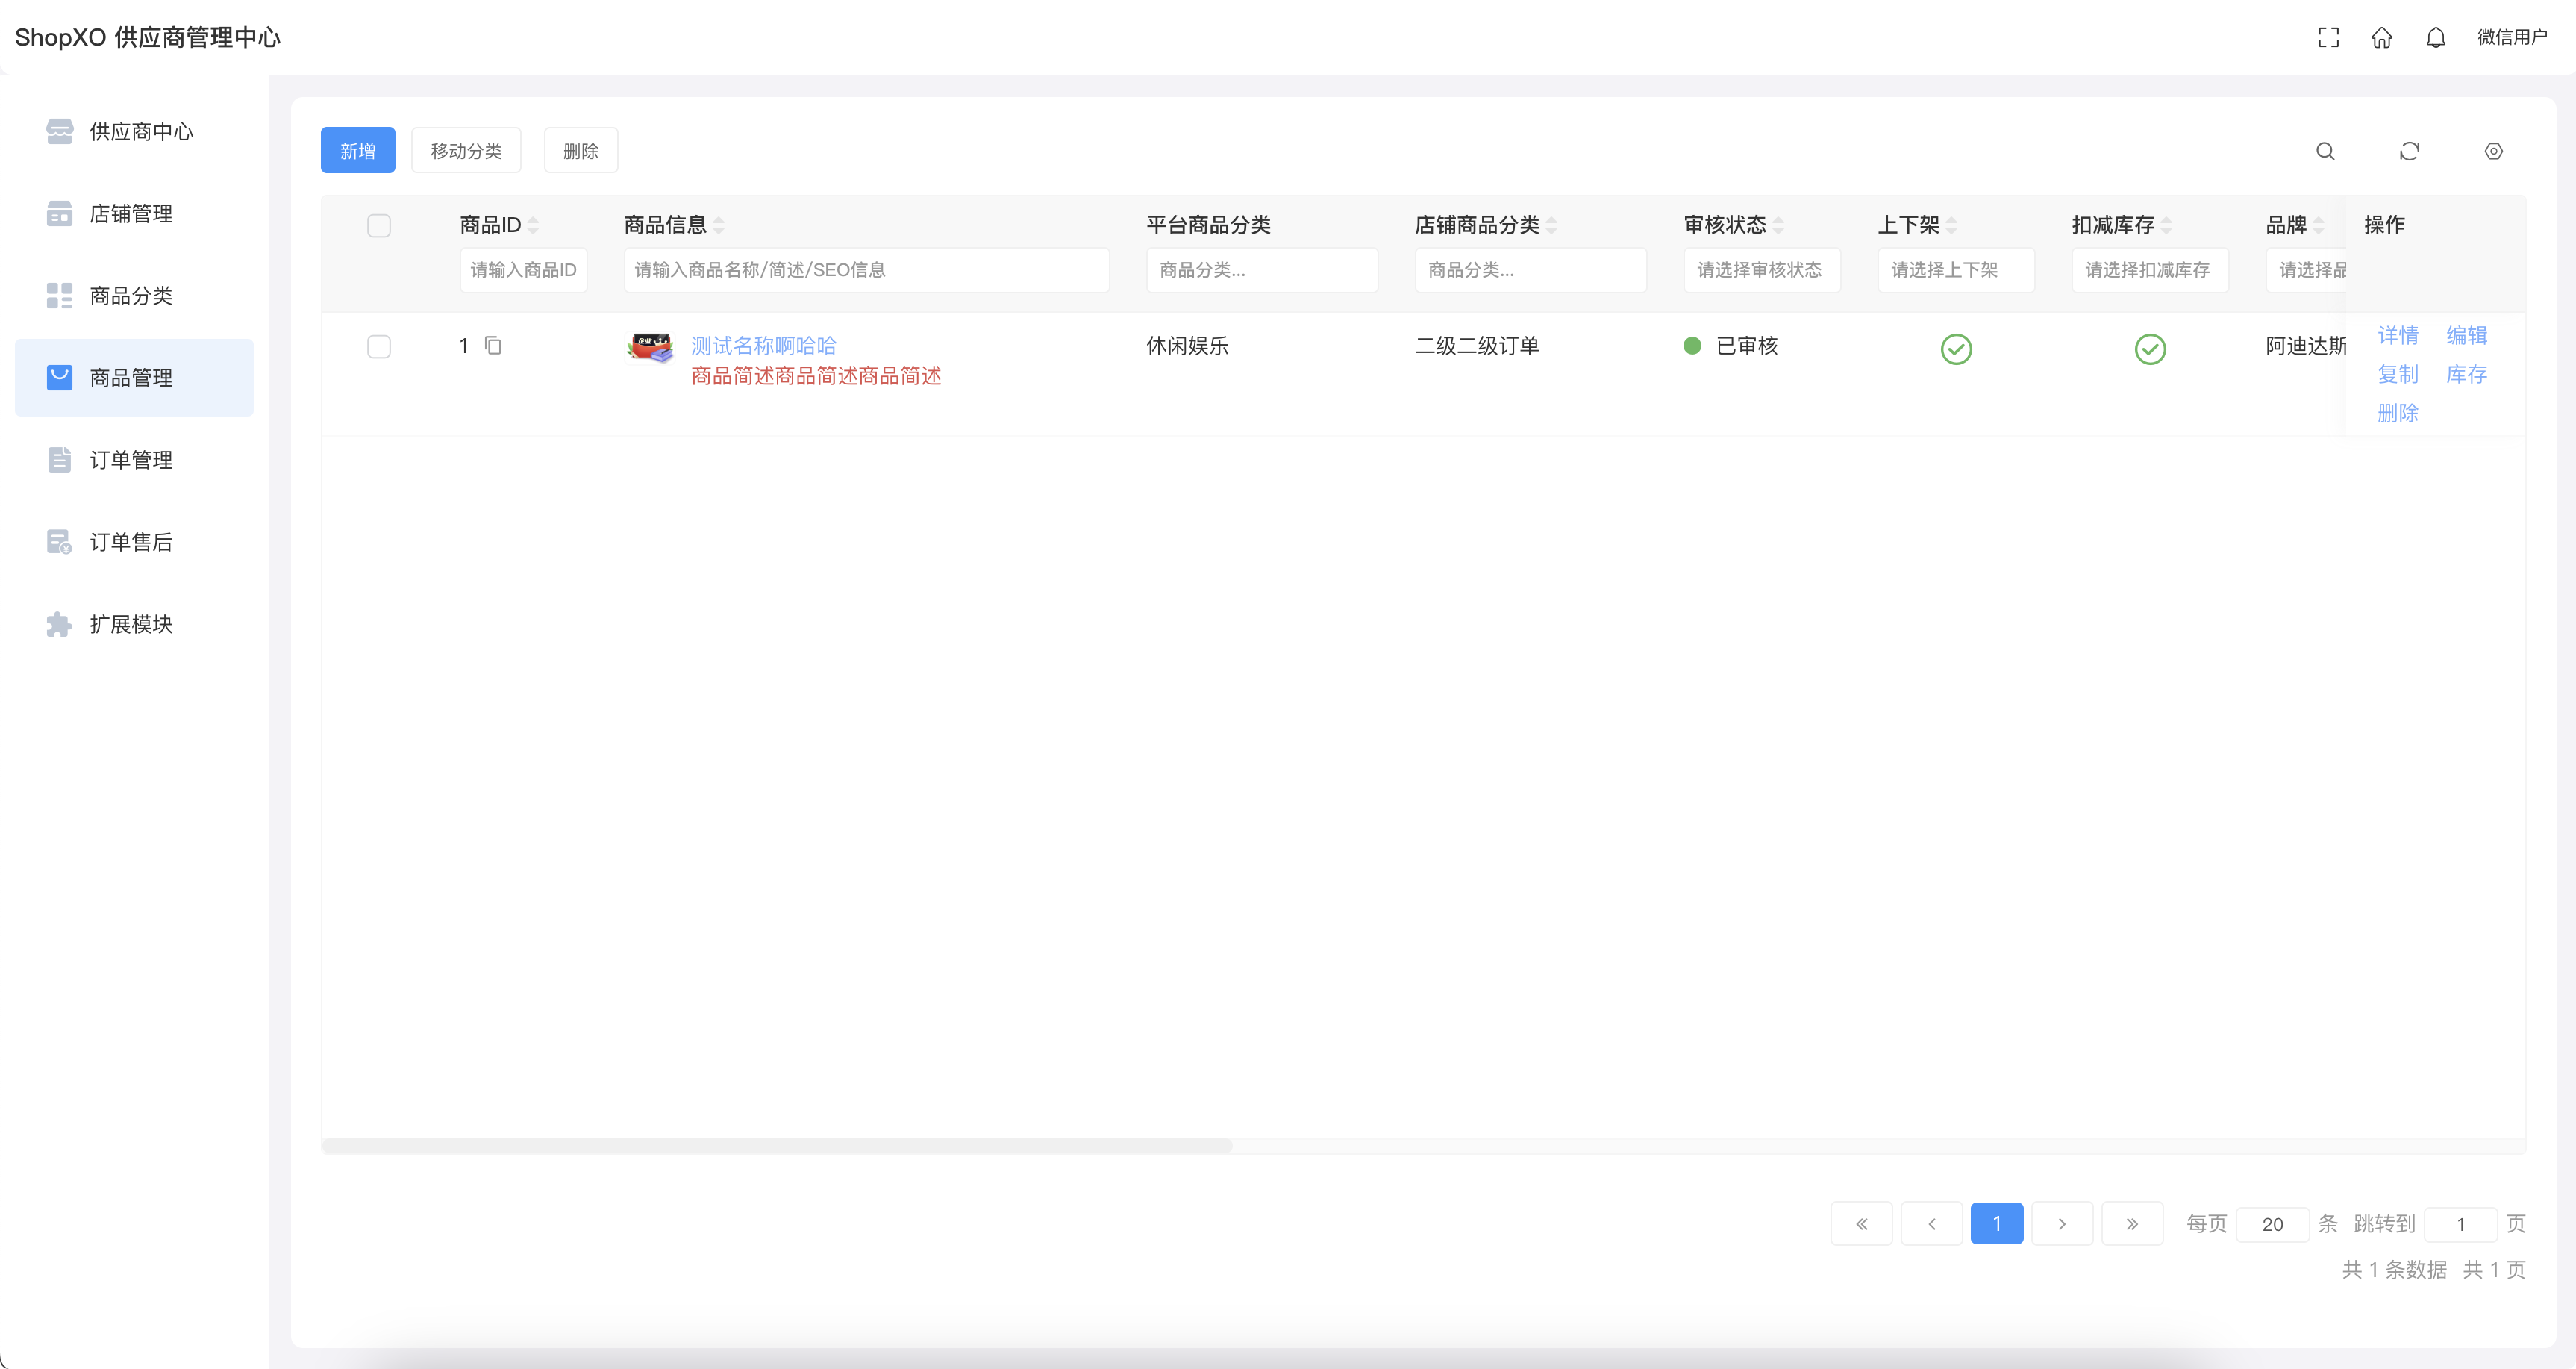Open table column settings gear icon
The image size is (2576, 1369).
pos(2493,151)
